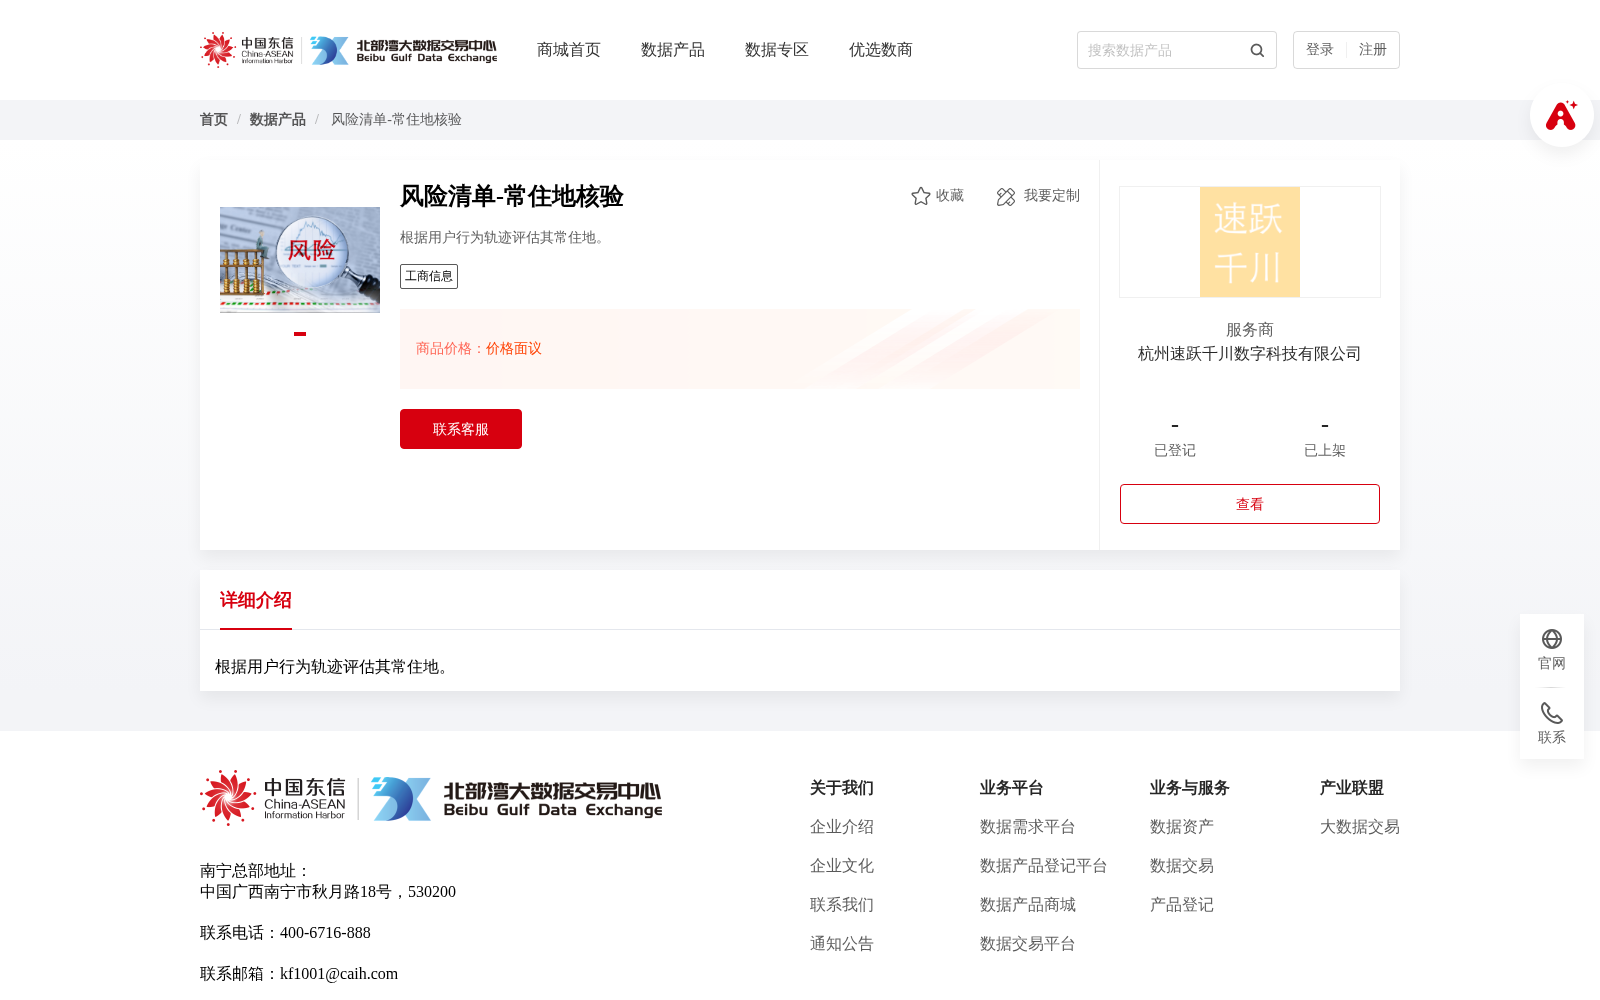
Task: Open footer link 数据产品登记平台
Action: click(x=1044, y=866)
